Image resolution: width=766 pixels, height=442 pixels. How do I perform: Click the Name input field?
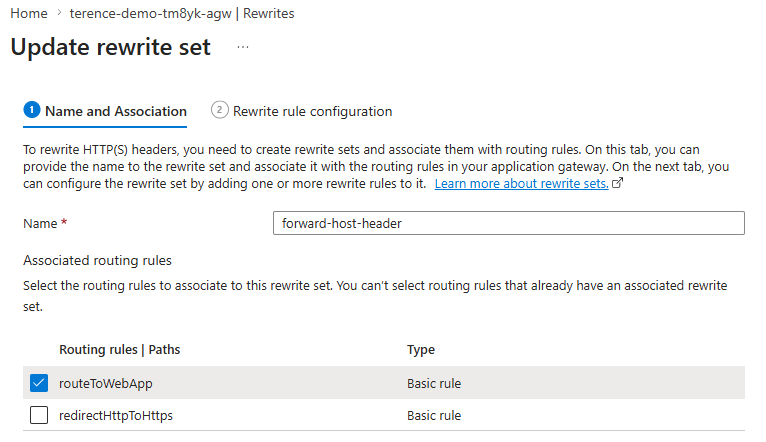tap(509, 223)
